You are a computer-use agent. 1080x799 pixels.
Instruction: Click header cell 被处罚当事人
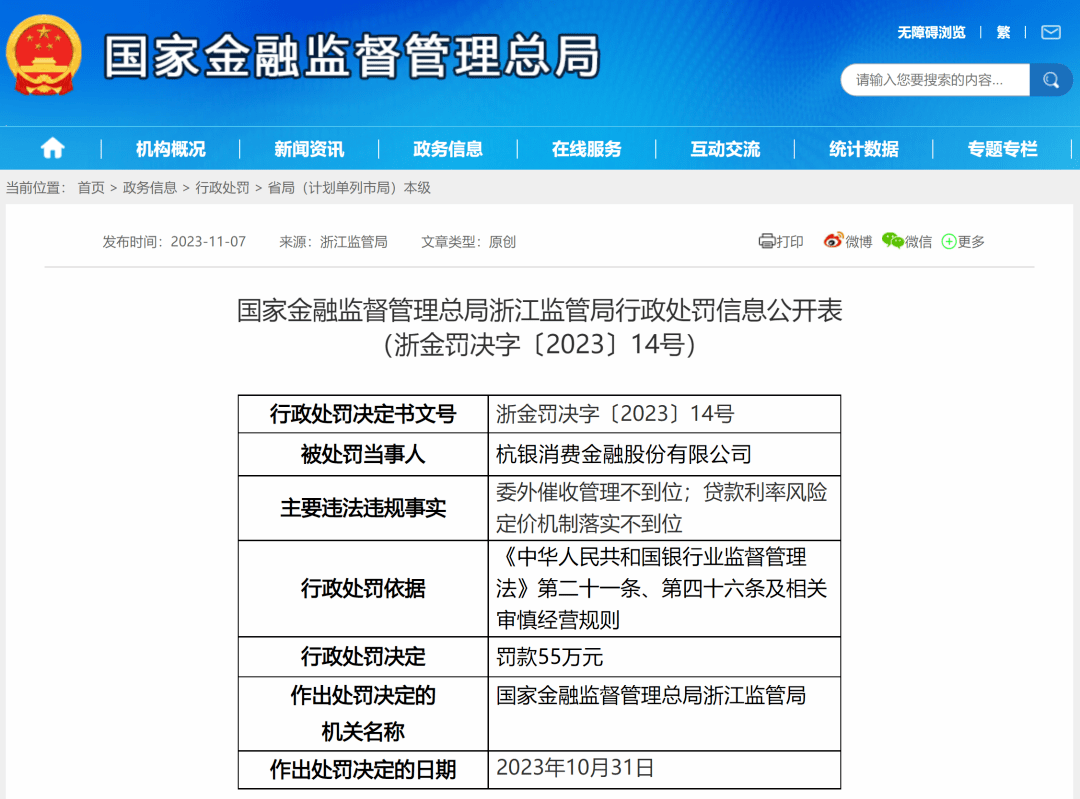[x=363, y=454]
